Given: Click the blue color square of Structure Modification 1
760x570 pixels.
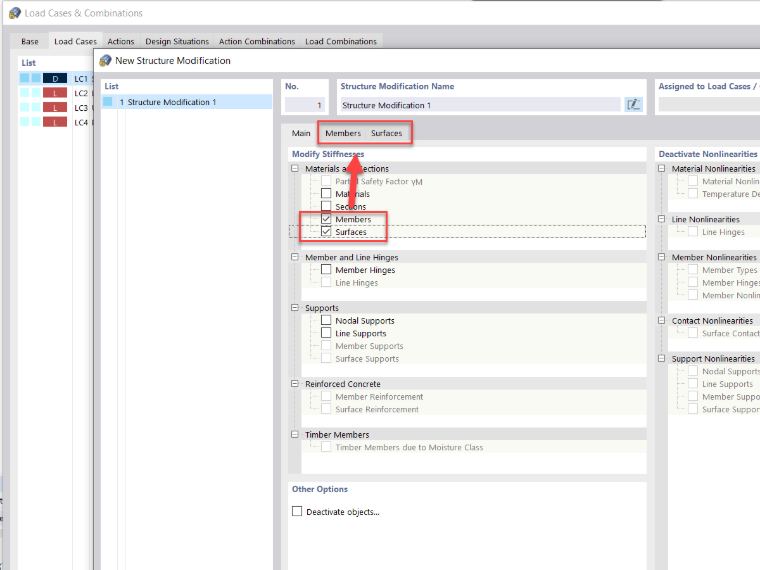Looking at the screenshot, I should [x=108, y=102].
